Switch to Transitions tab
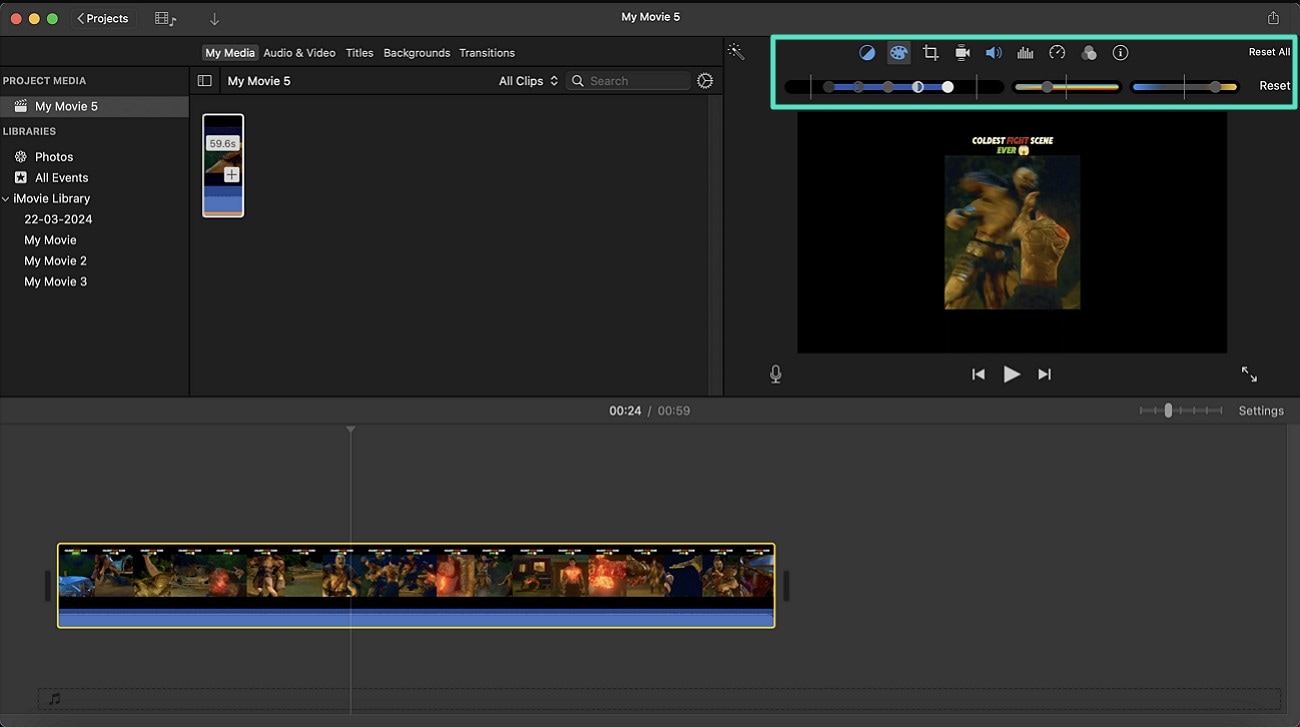 click(x=487, y=53)
